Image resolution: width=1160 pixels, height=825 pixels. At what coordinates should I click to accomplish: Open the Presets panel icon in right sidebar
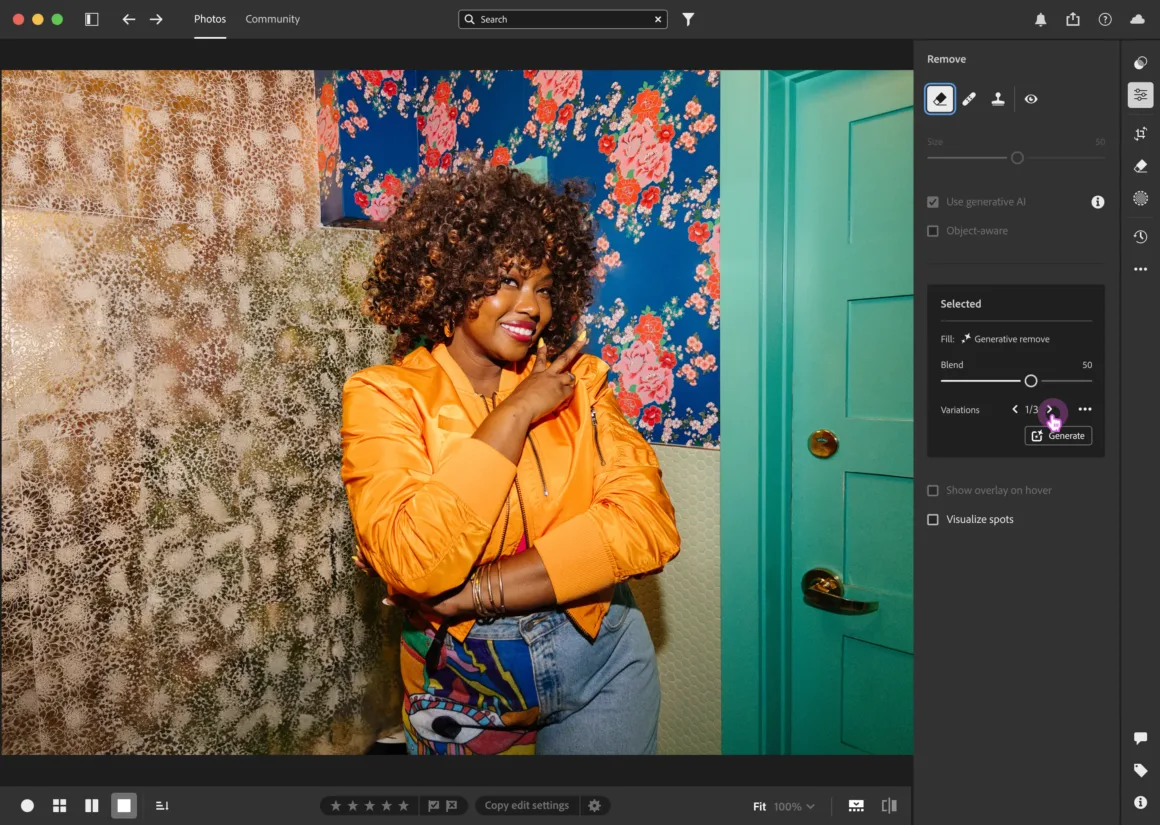1140,63
